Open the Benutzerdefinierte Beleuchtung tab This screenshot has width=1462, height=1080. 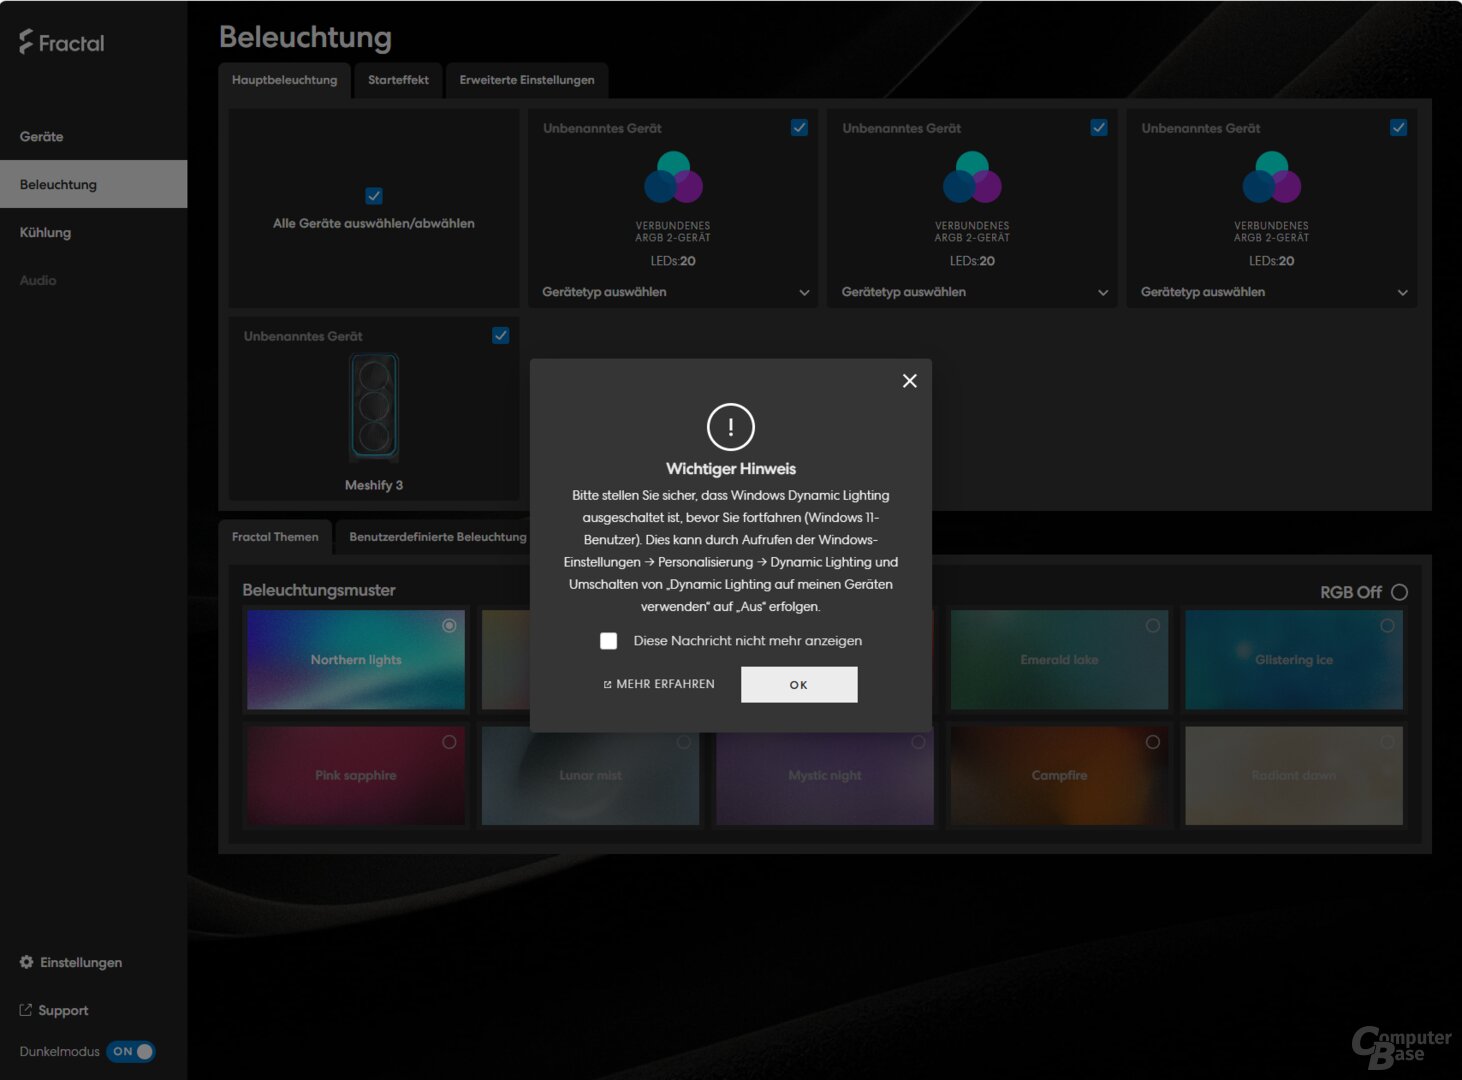coord(437,537)
